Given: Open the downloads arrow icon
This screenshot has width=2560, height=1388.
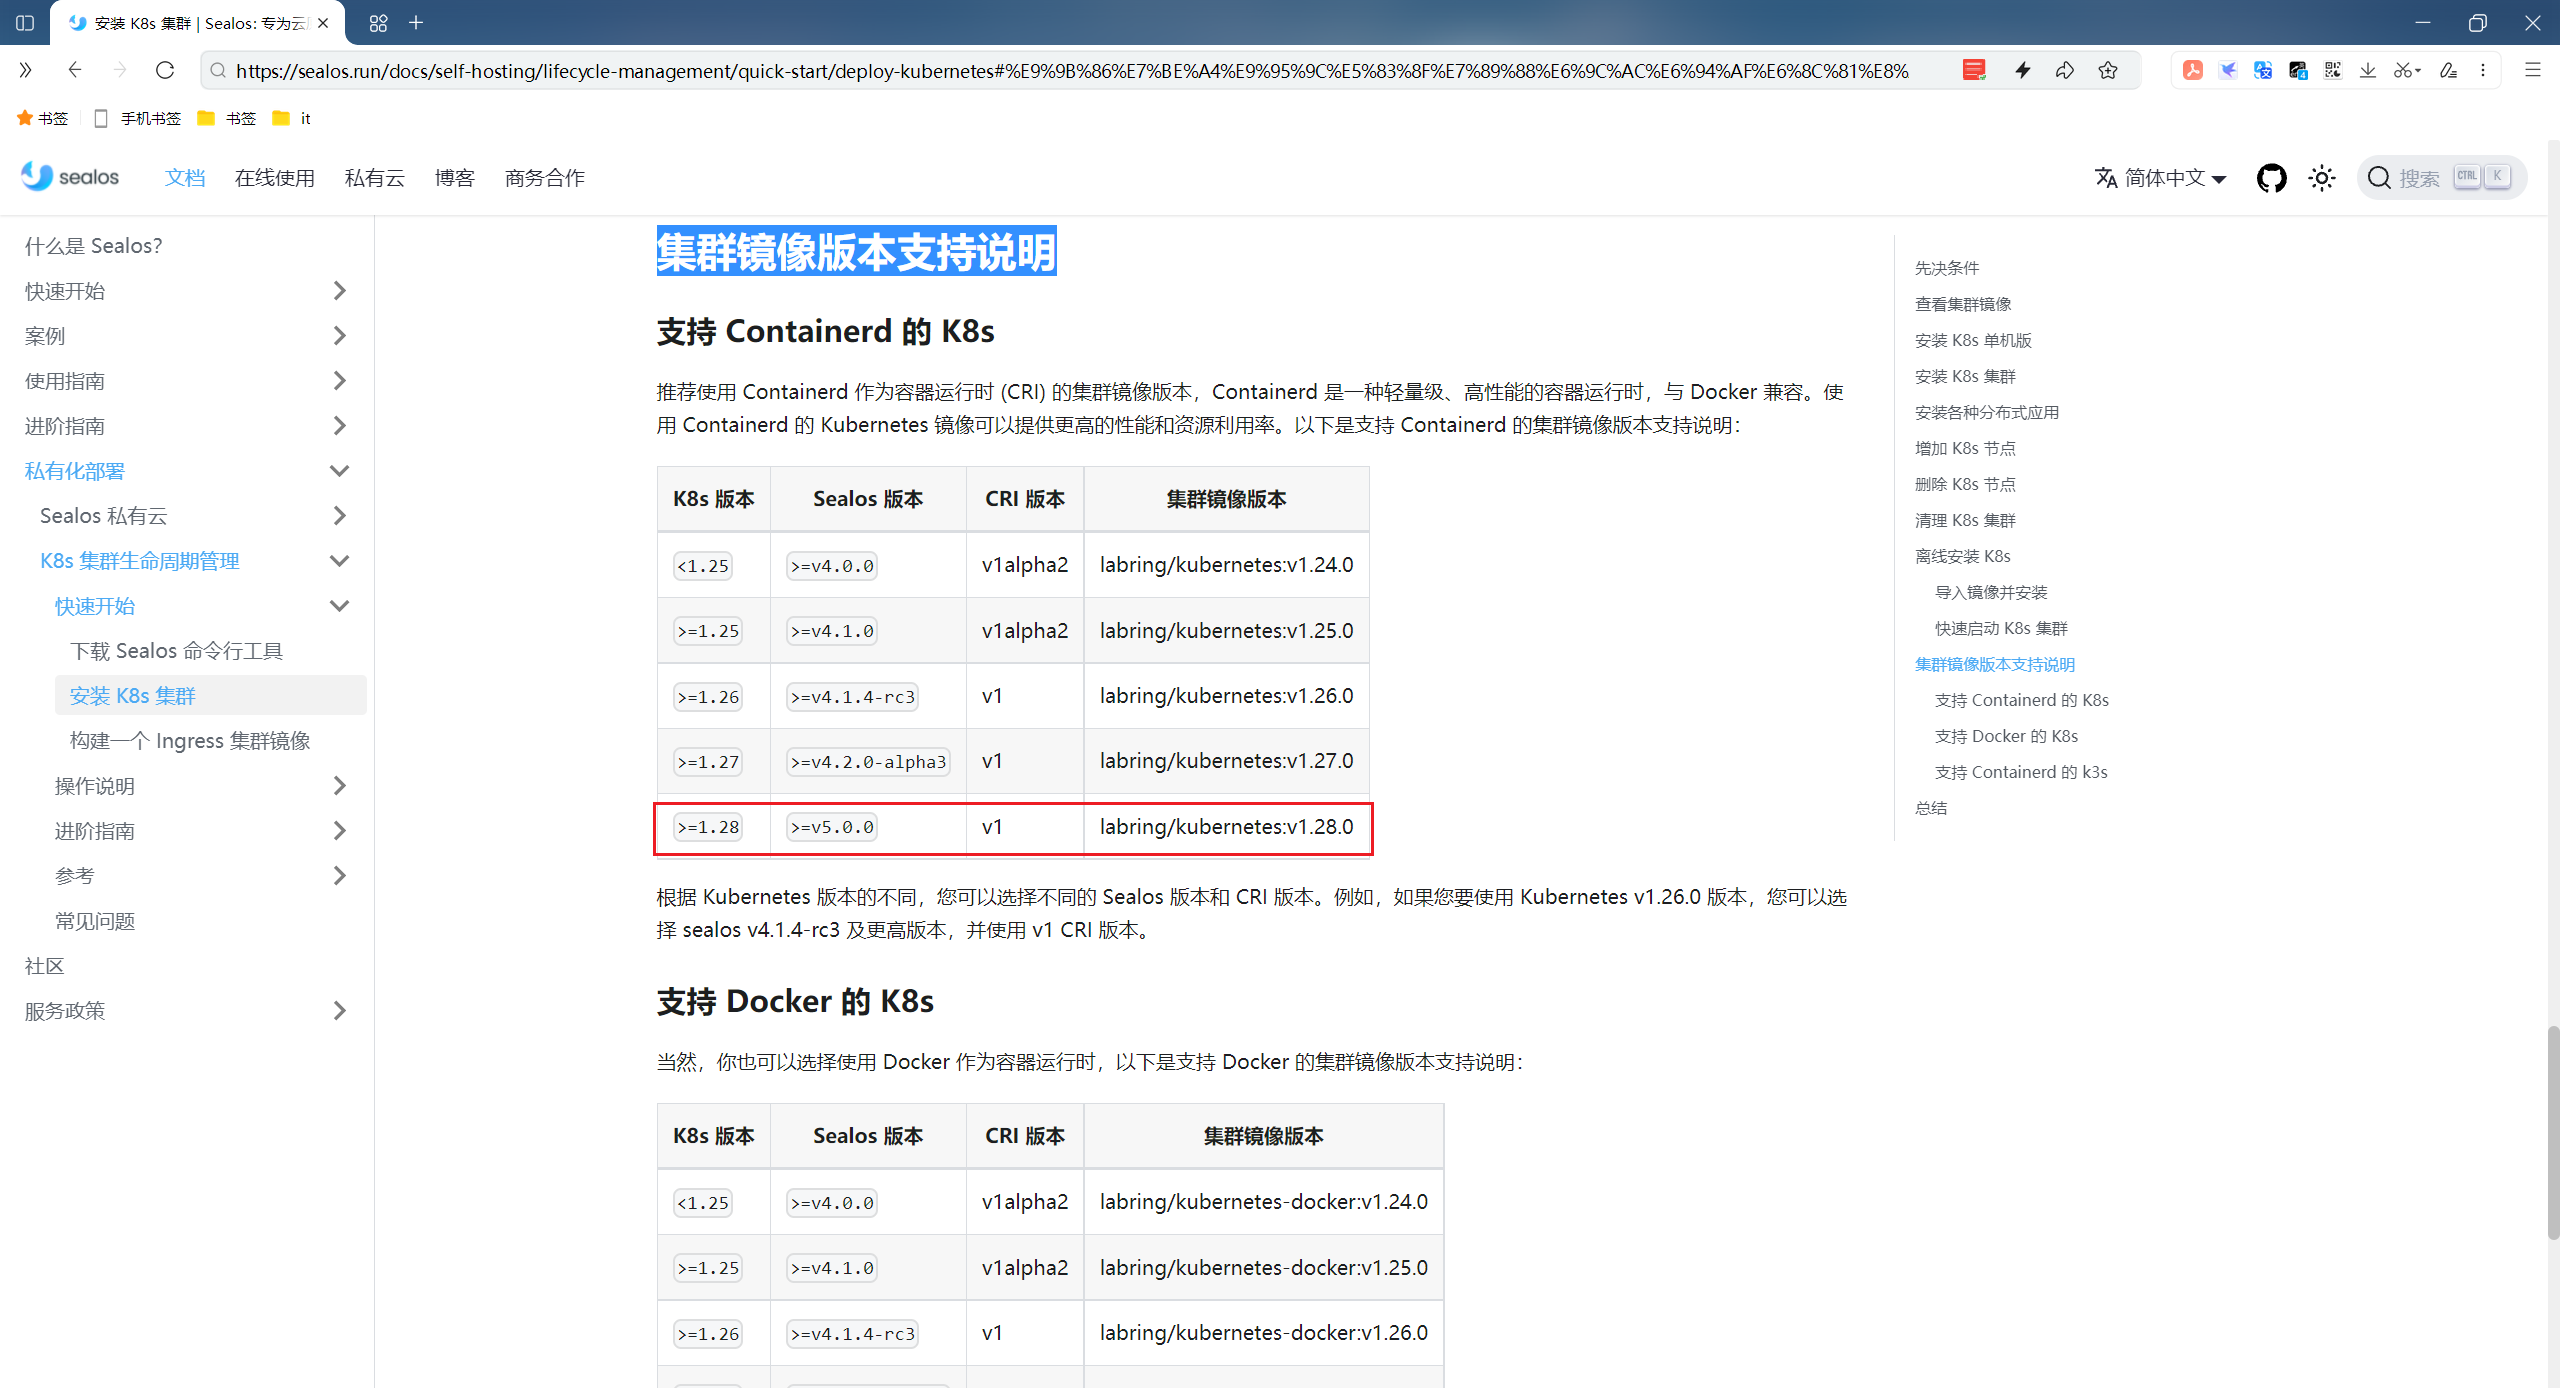Looking at the screenshot, I should 2368,70.
